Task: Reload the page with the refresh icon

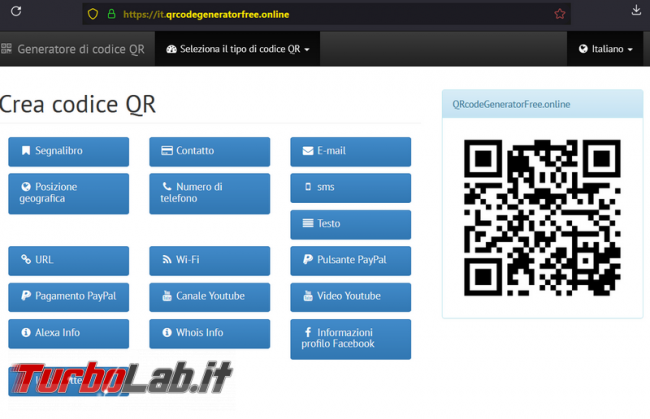Action: [x=16, y=11]
